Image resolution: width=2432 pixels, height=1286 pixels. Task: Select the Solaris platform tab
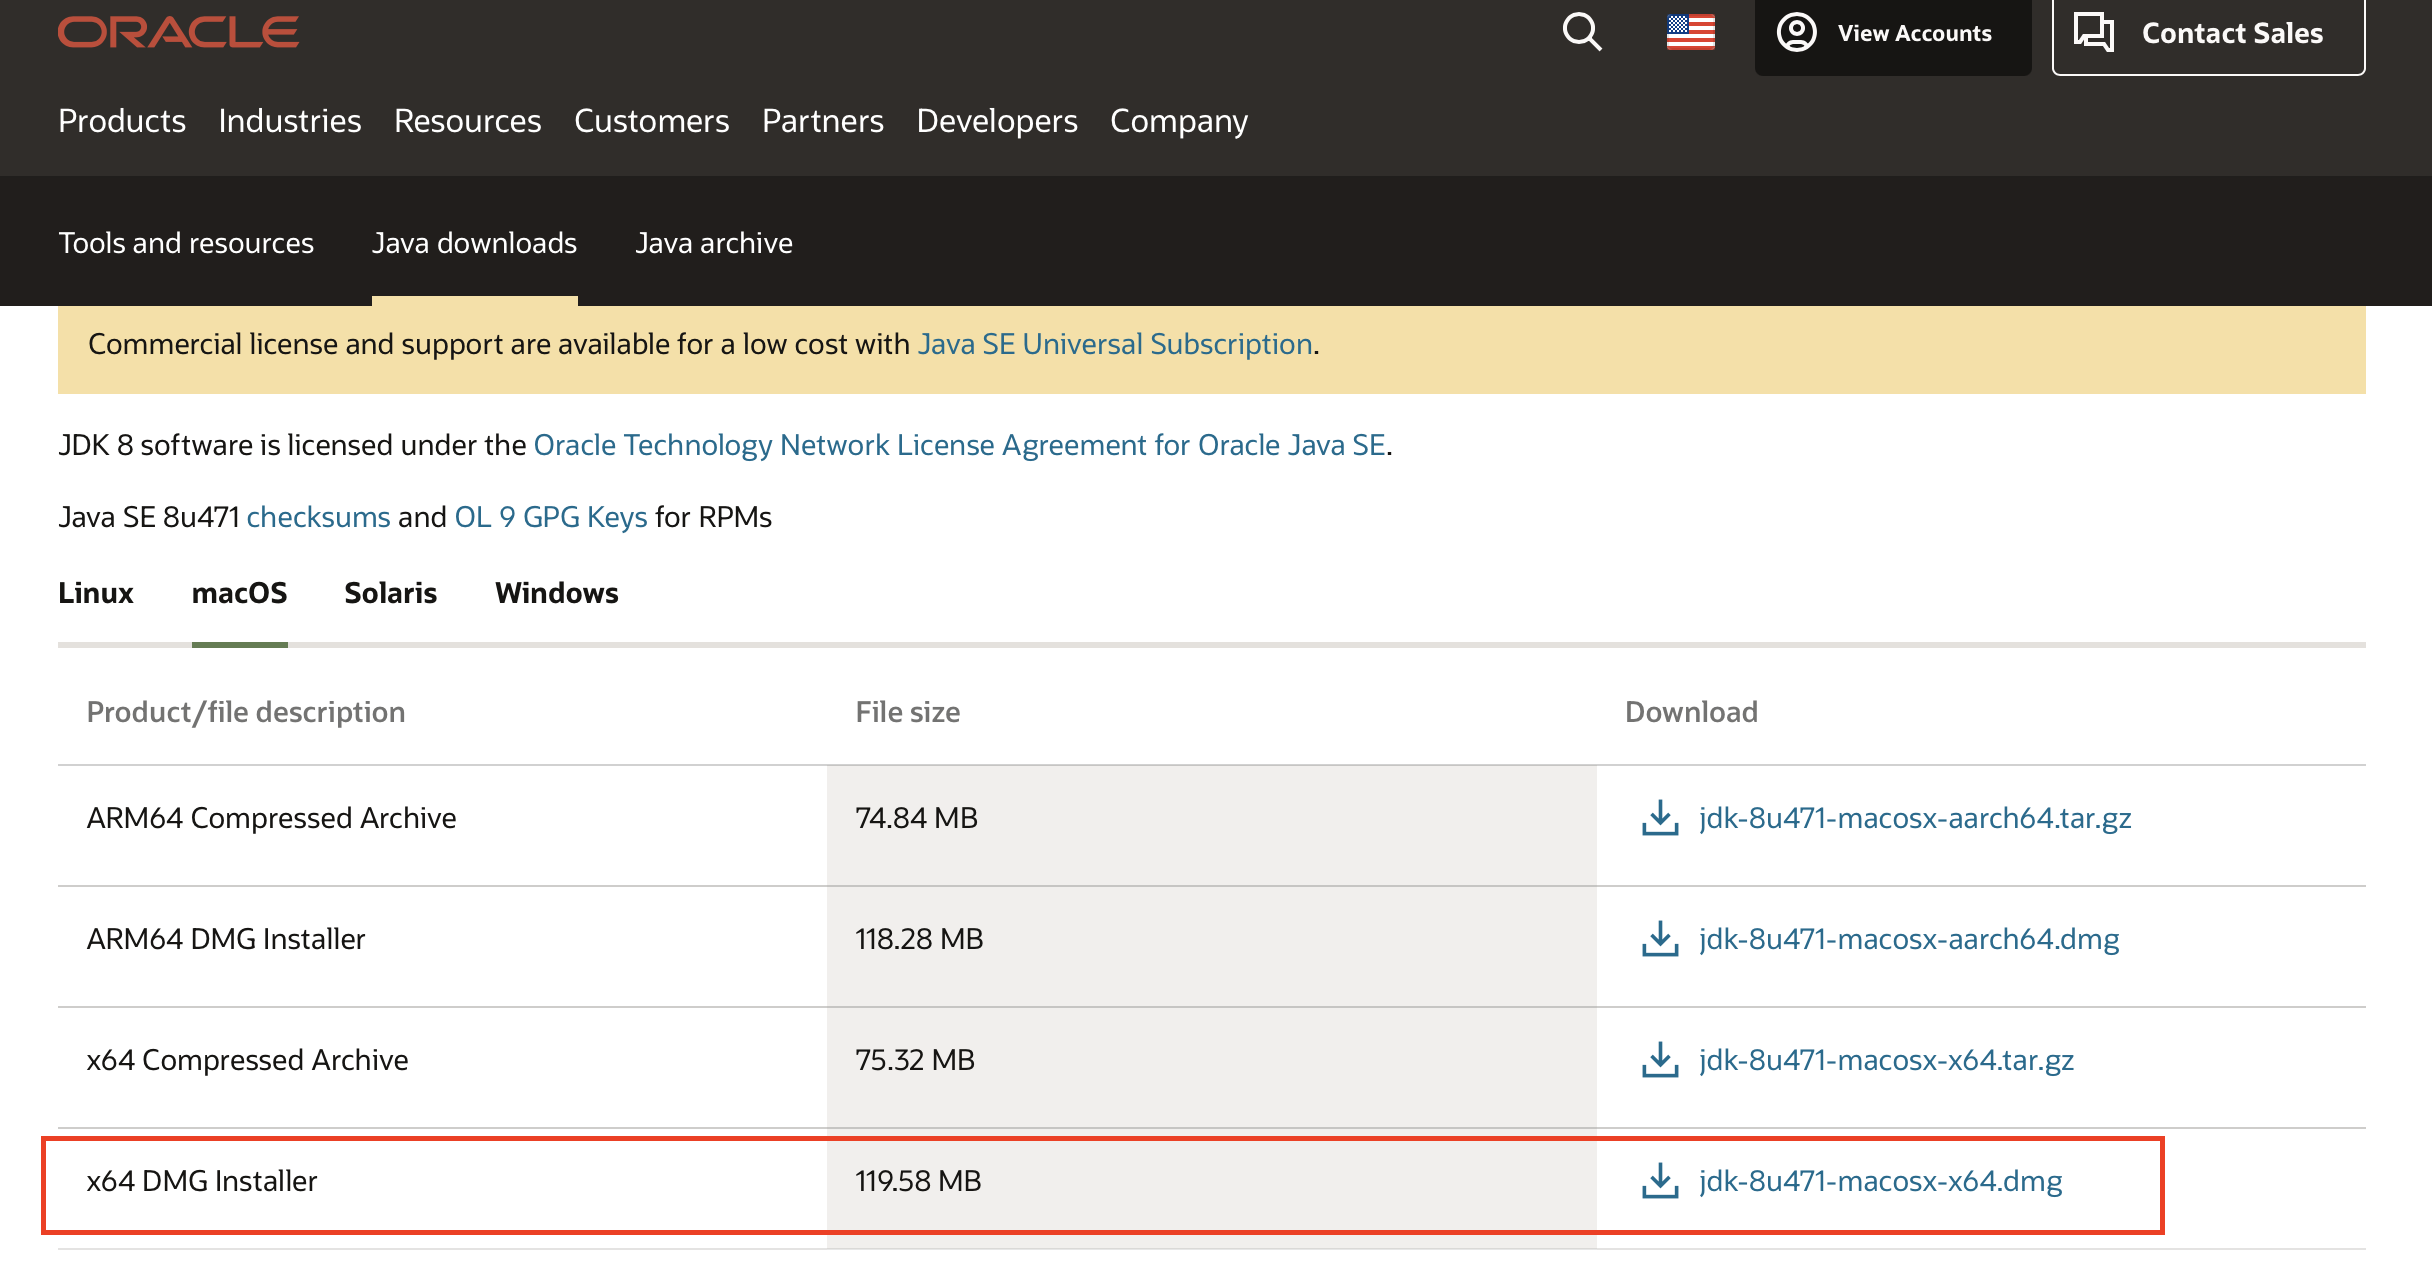(x=390, y=593)
